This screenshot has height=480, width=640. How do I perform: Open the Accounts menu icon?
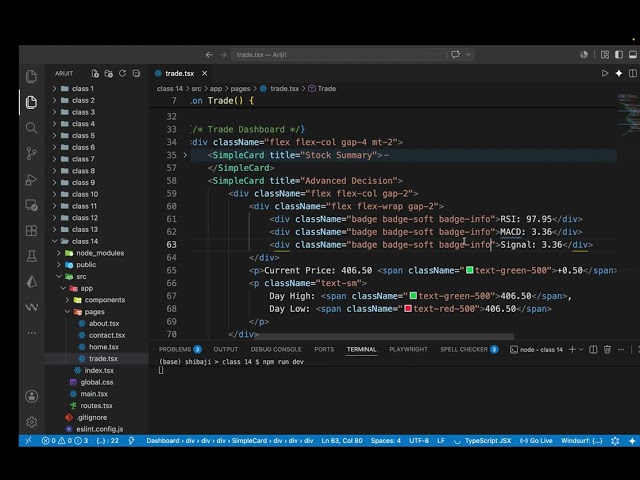coord(31,396)
